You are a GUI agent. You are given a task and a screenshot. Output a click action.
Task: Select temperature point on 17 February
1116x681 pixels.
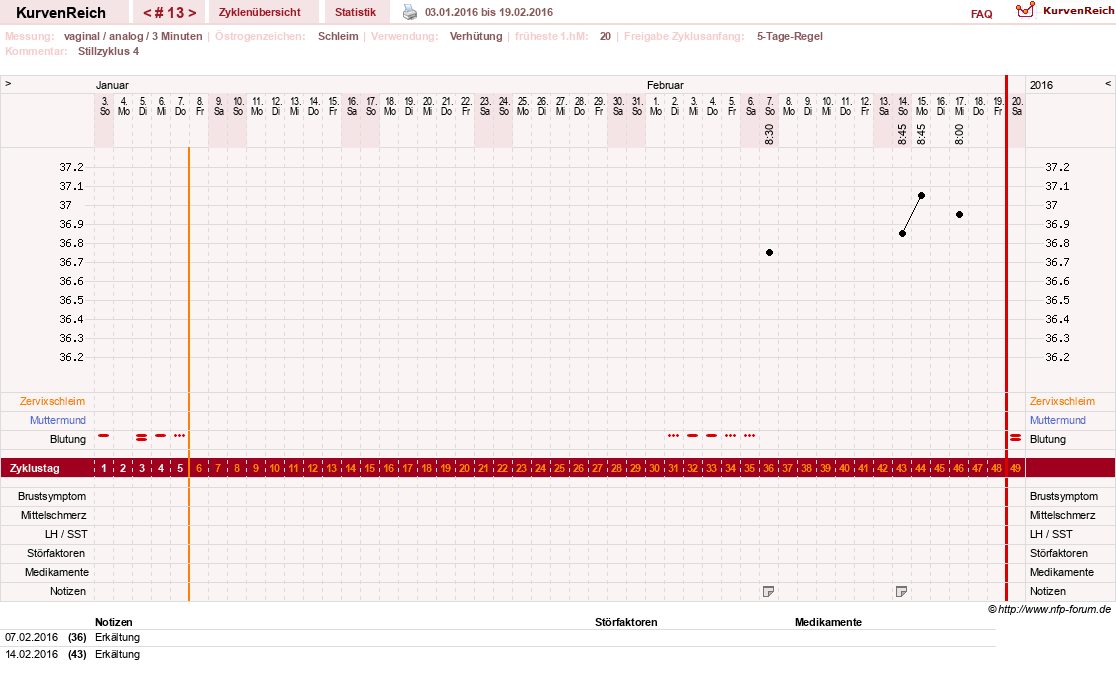coord(959,214)
